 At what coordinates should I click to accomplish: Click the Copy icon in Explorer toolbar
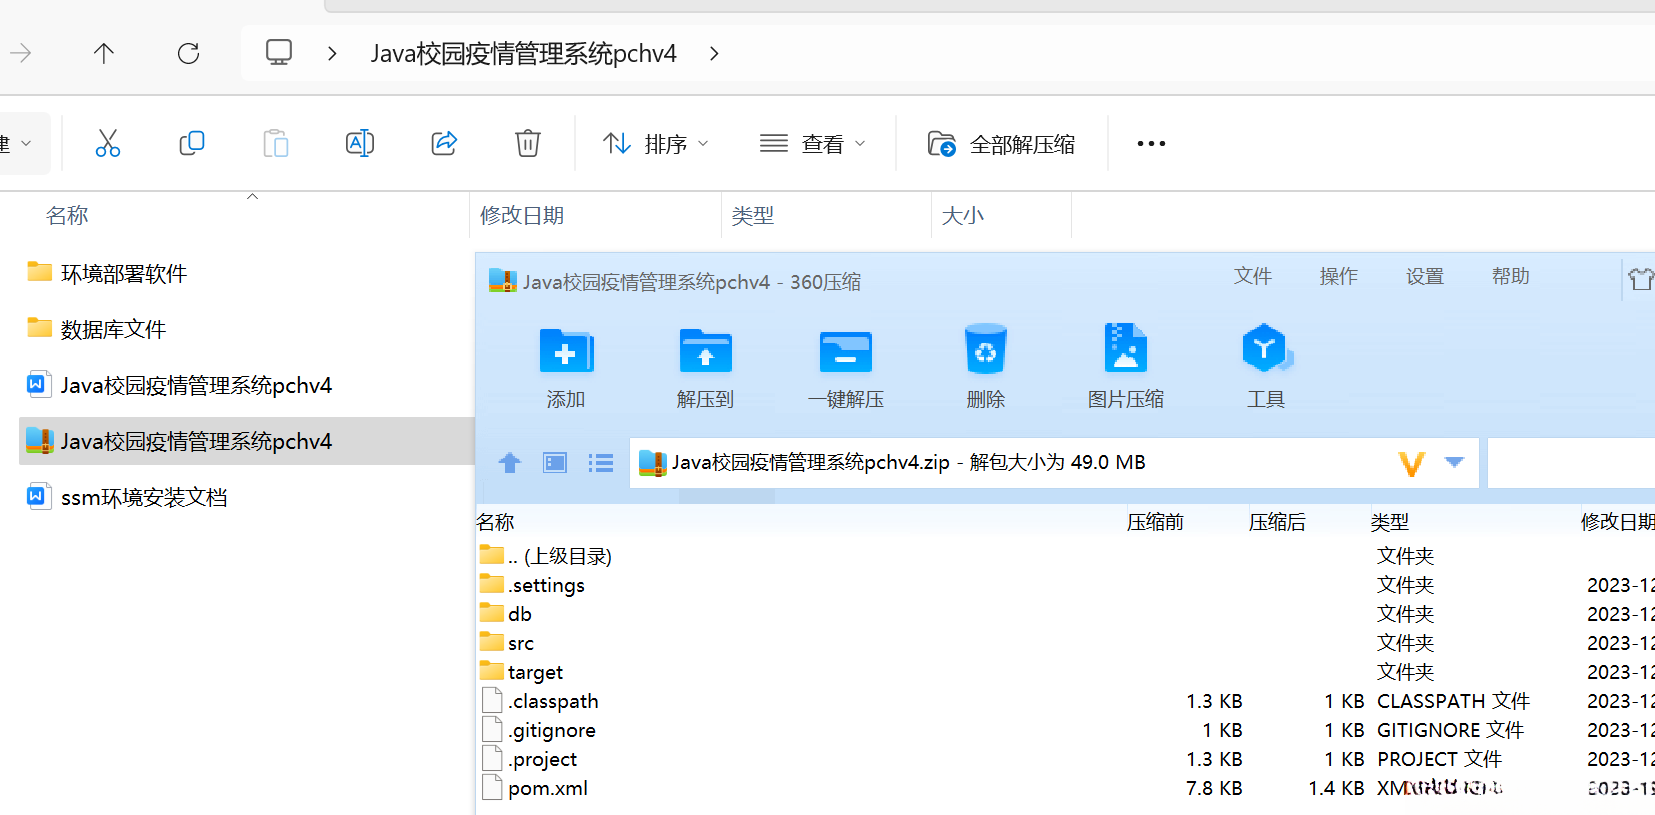191,144
